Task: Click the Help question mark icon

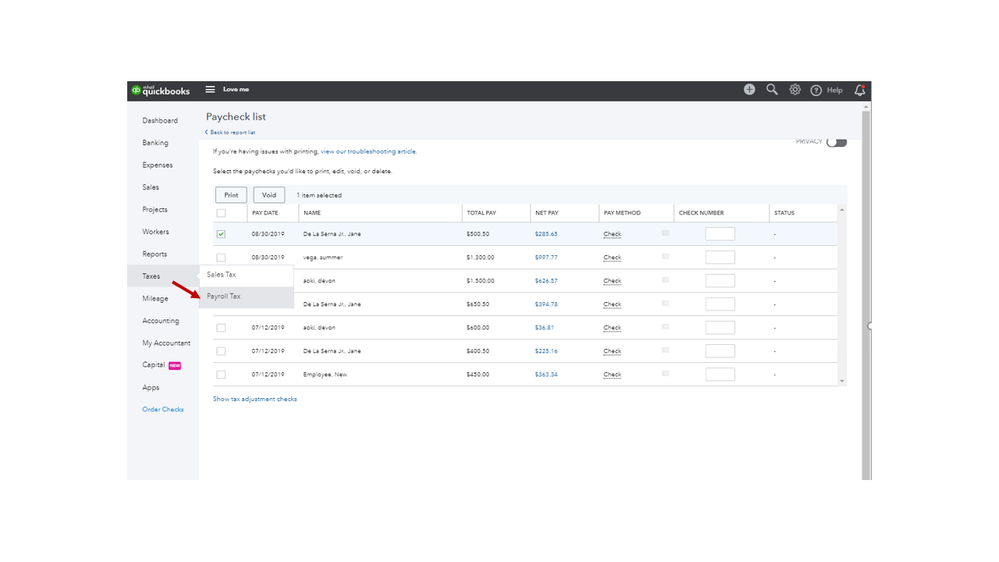Action: [x=816, y=91]
